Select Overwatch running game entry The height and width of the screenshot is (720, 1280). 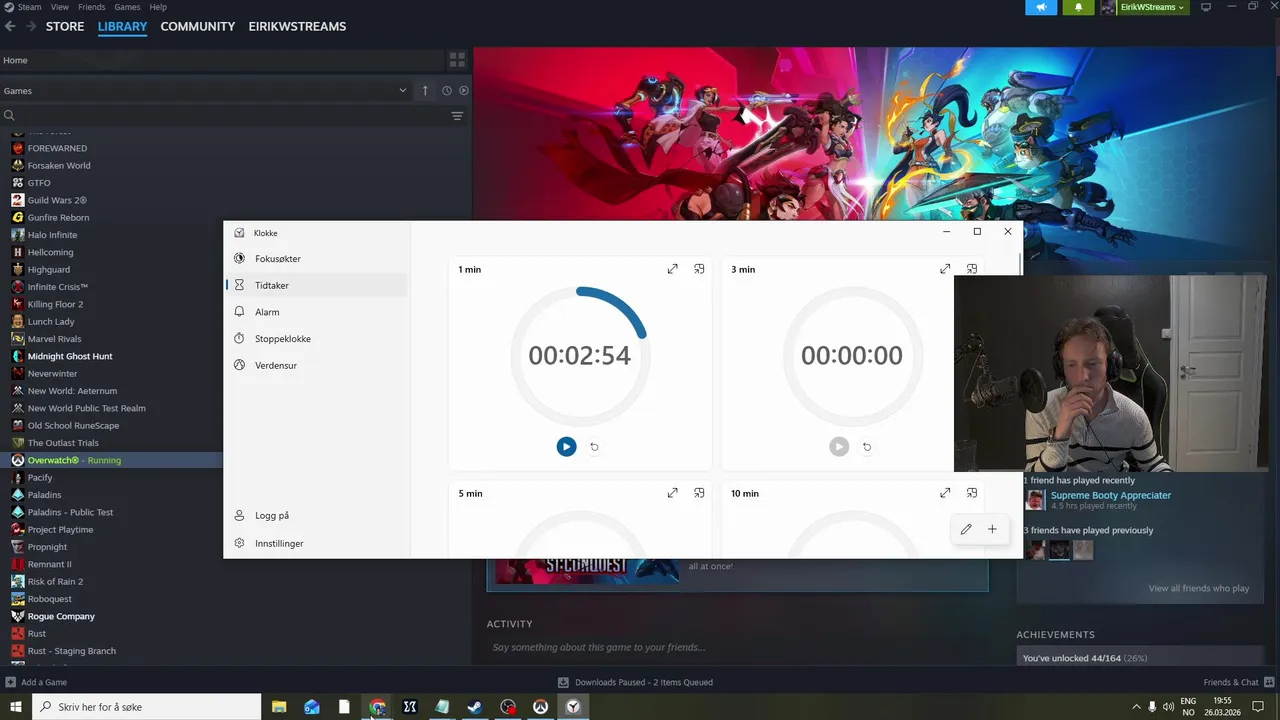[x=111, y=460]
